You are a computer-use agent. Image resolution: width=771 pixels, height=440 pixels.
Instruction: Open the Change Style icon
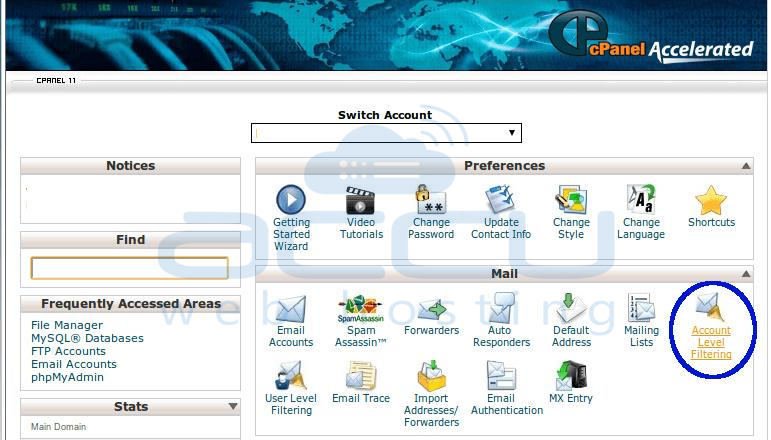[571, 200]
